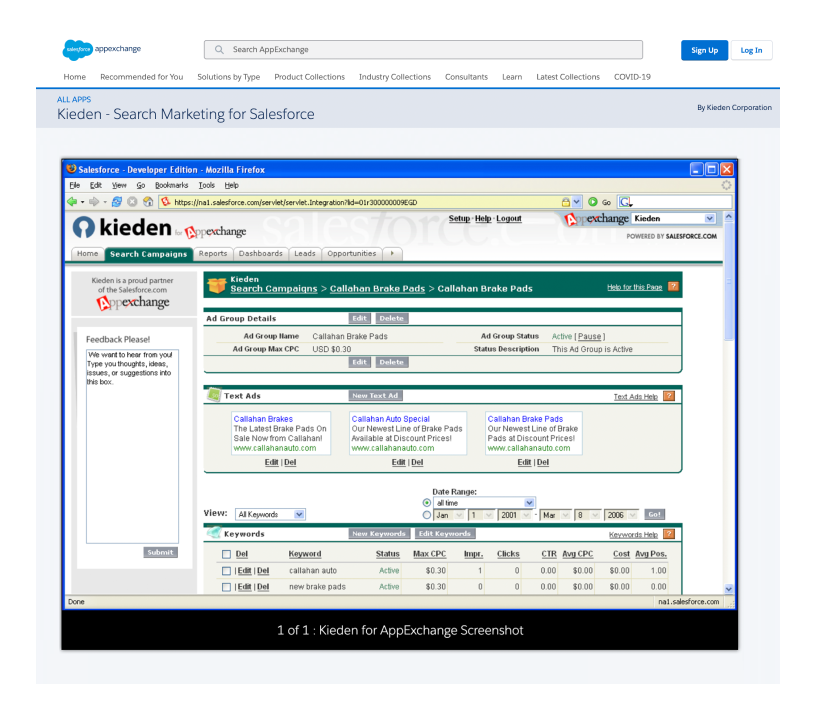Click the New Keywords button

click(379, 534)
